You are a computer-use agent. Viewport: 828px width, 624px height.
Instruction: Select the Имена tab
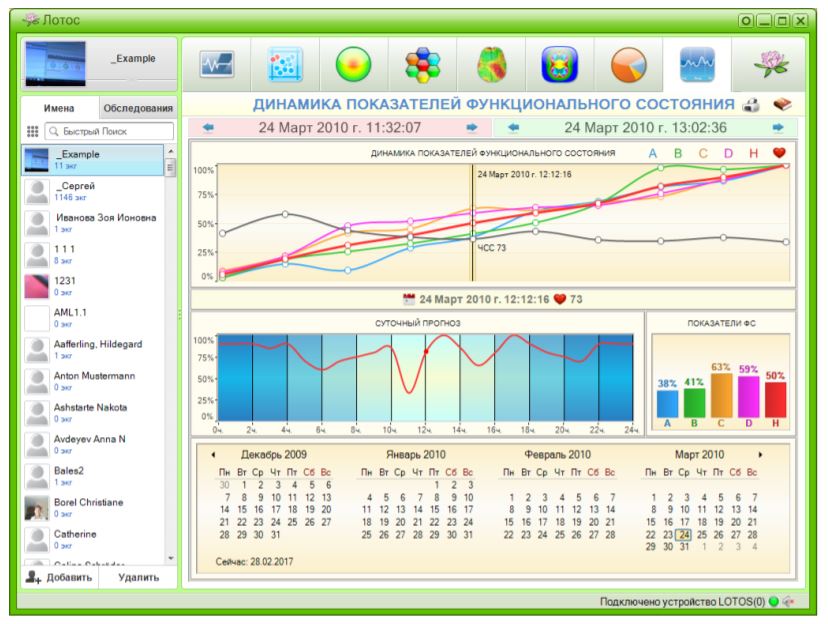pyautogui.click(x=61, y=108)
